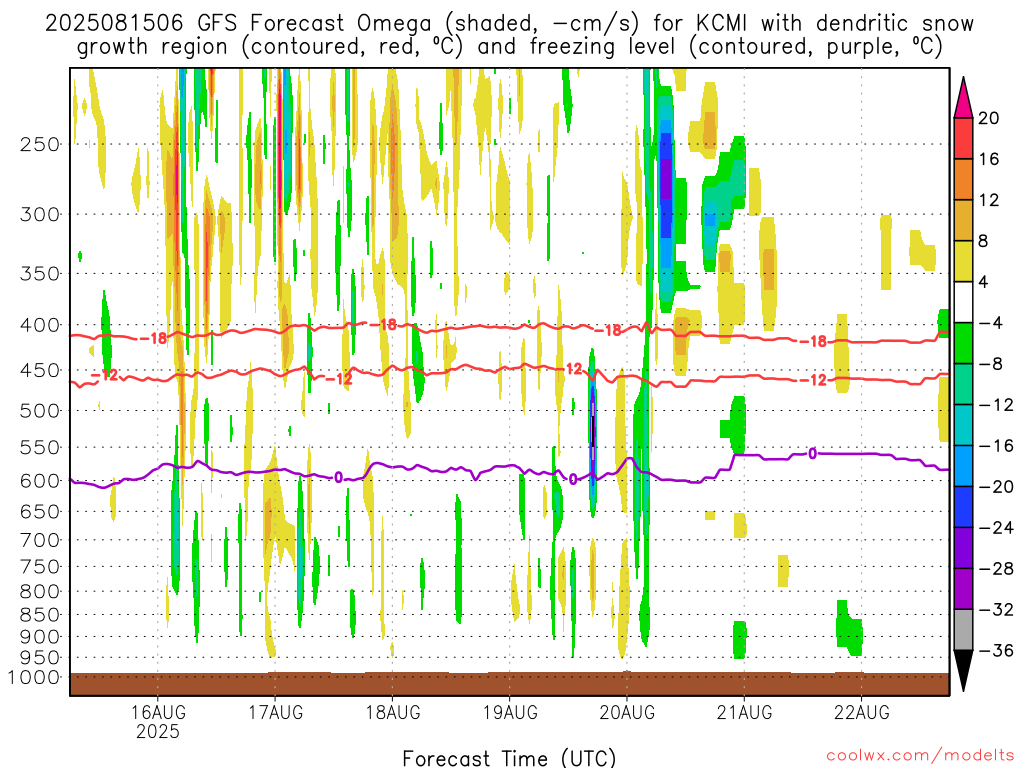Viewport: 1024px width, 768px height.
Task: Click the 21AUG date tick label
Action: click(x=744, y=712)
